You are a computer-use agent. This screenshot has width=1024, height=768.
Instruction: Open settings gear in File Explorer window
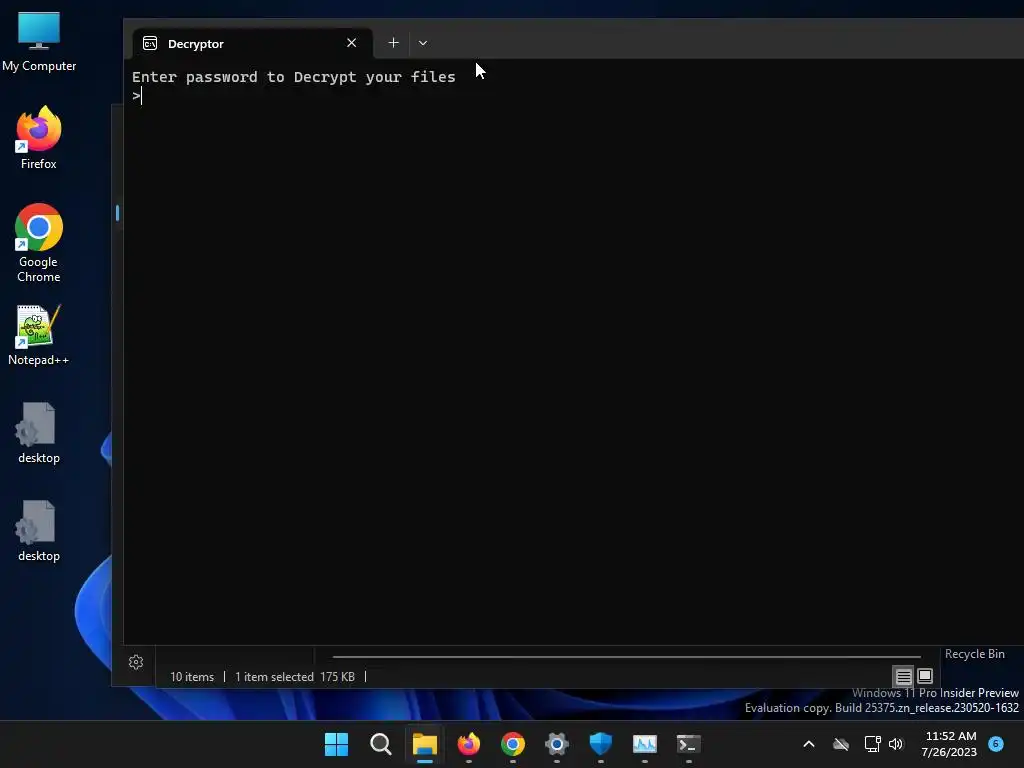pos(136,662)
